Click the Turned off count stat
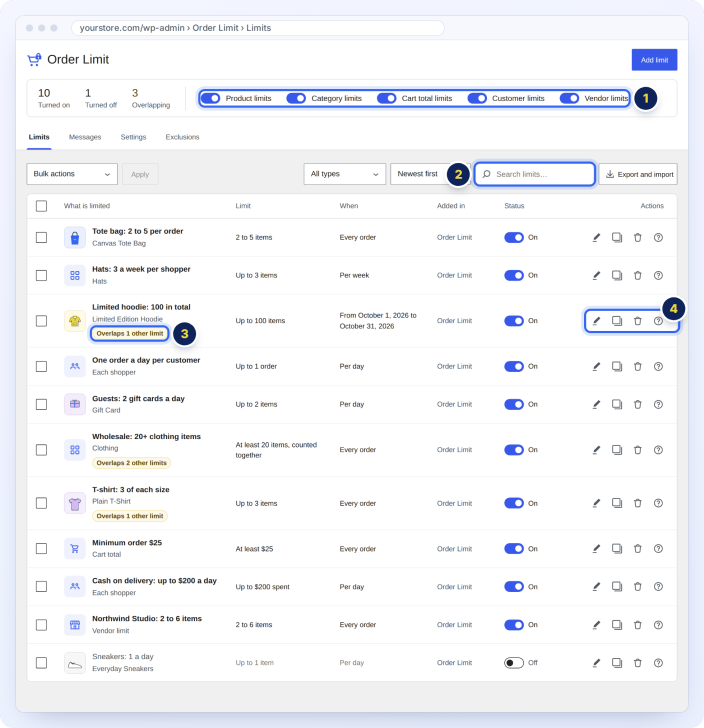This screenshot has width=704, height=728. pyautogui.click(x=101, y=98)
